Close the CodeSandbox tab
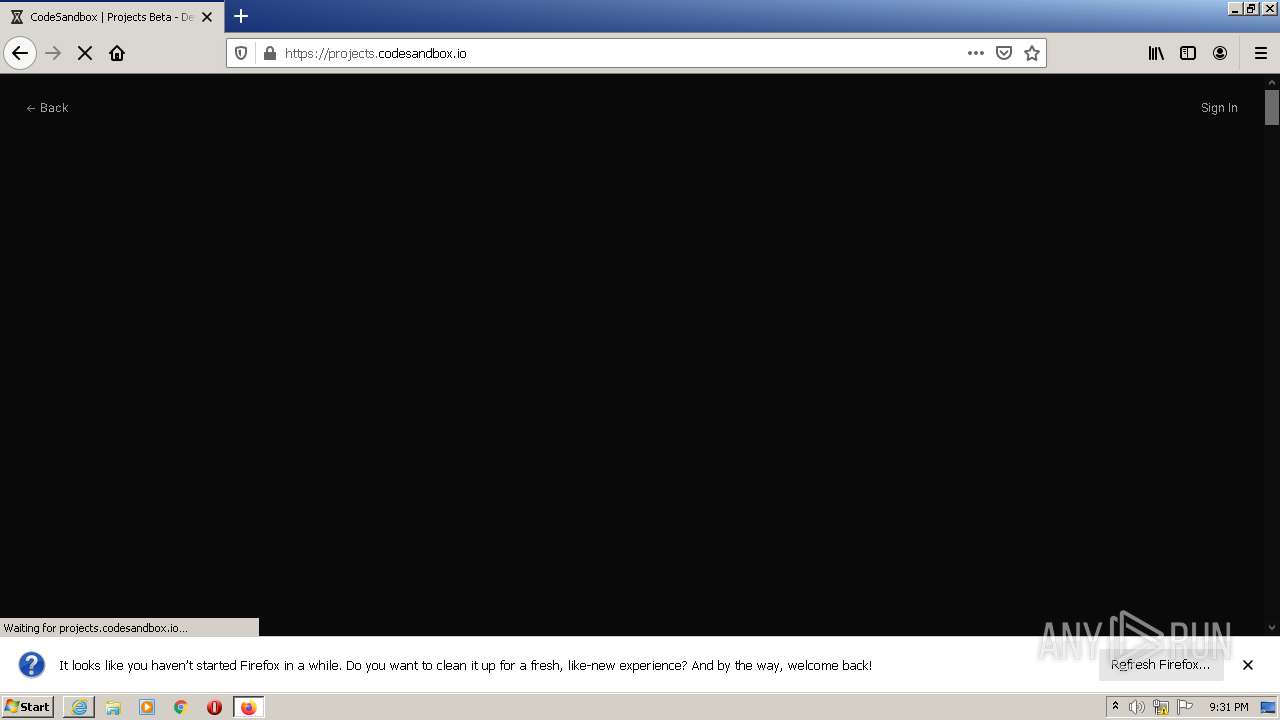This screenshot has width=1280, height=720. point(207,17)
